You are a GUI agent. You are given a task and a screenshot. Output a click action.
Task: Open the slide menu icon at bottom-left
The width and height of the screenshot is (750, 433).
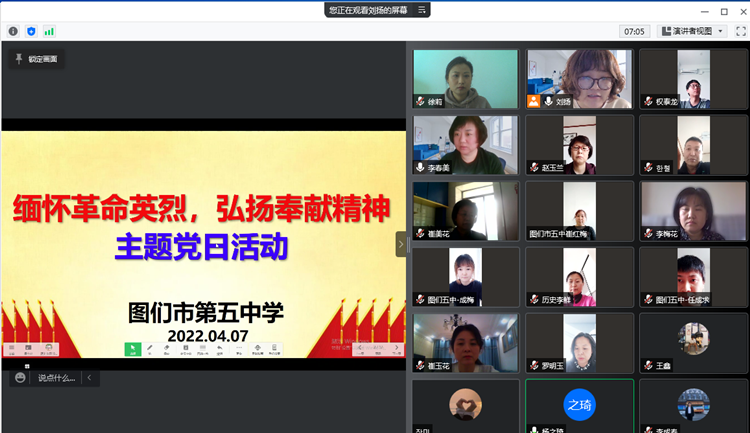point(11,349)
